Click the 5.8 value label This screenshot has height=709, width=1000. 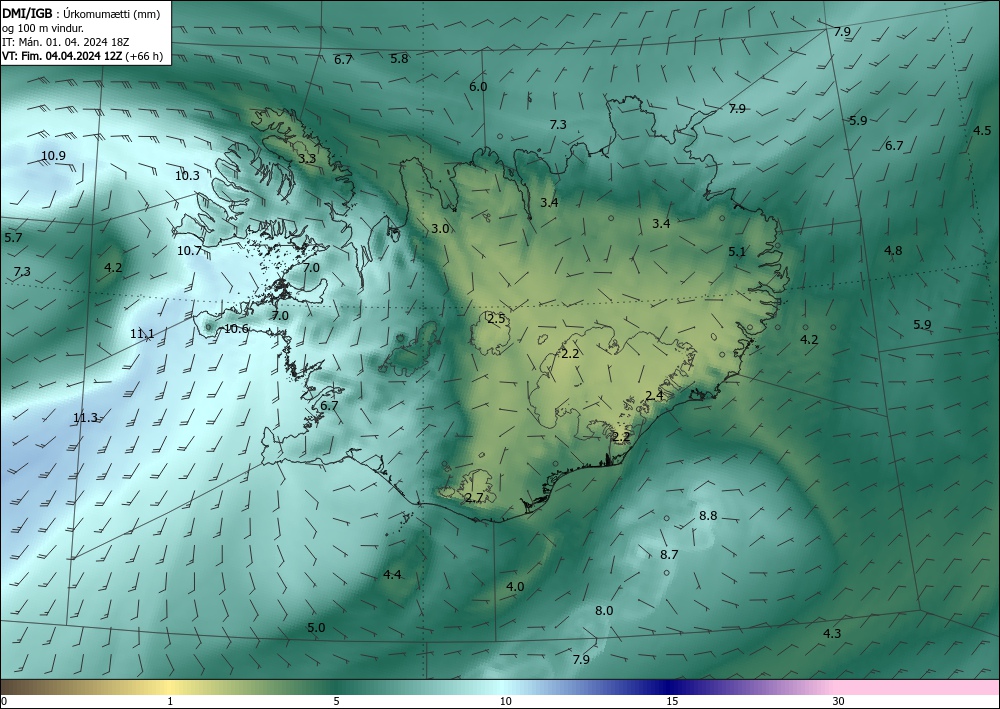click(x=399, y=59)
